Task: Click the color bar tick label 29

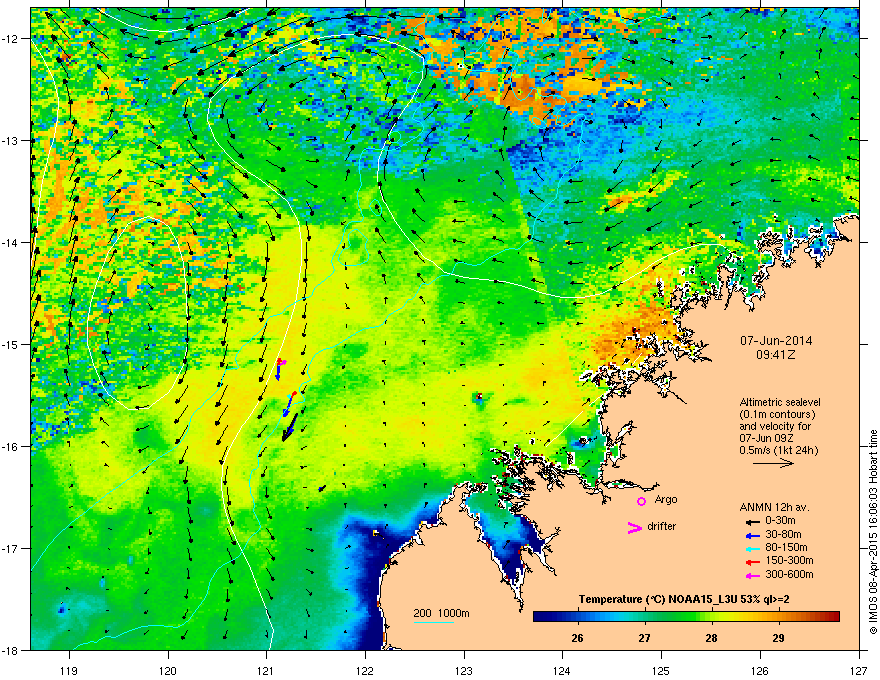Action: pos(778,638)
